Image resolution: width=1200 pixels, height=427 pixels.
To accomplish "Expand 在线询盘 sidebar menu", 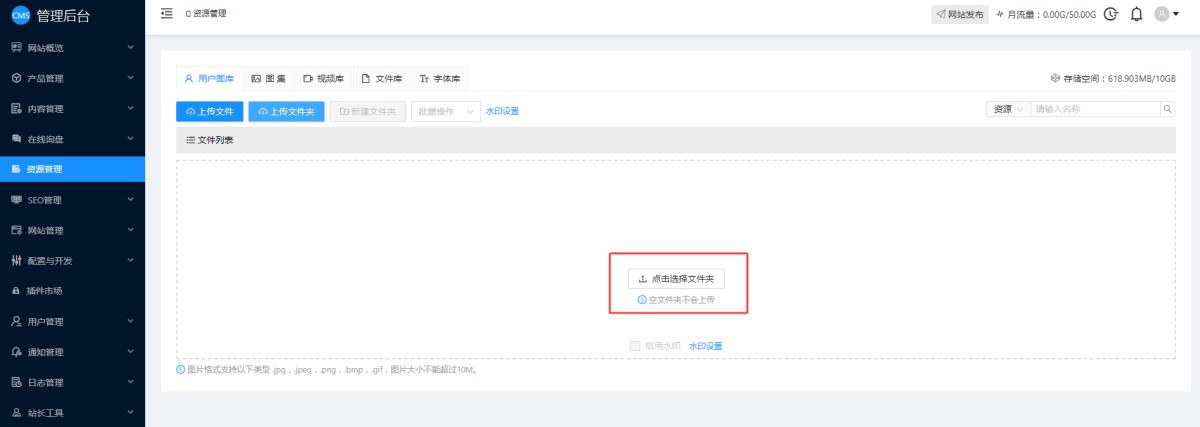I will pos(72,138).
